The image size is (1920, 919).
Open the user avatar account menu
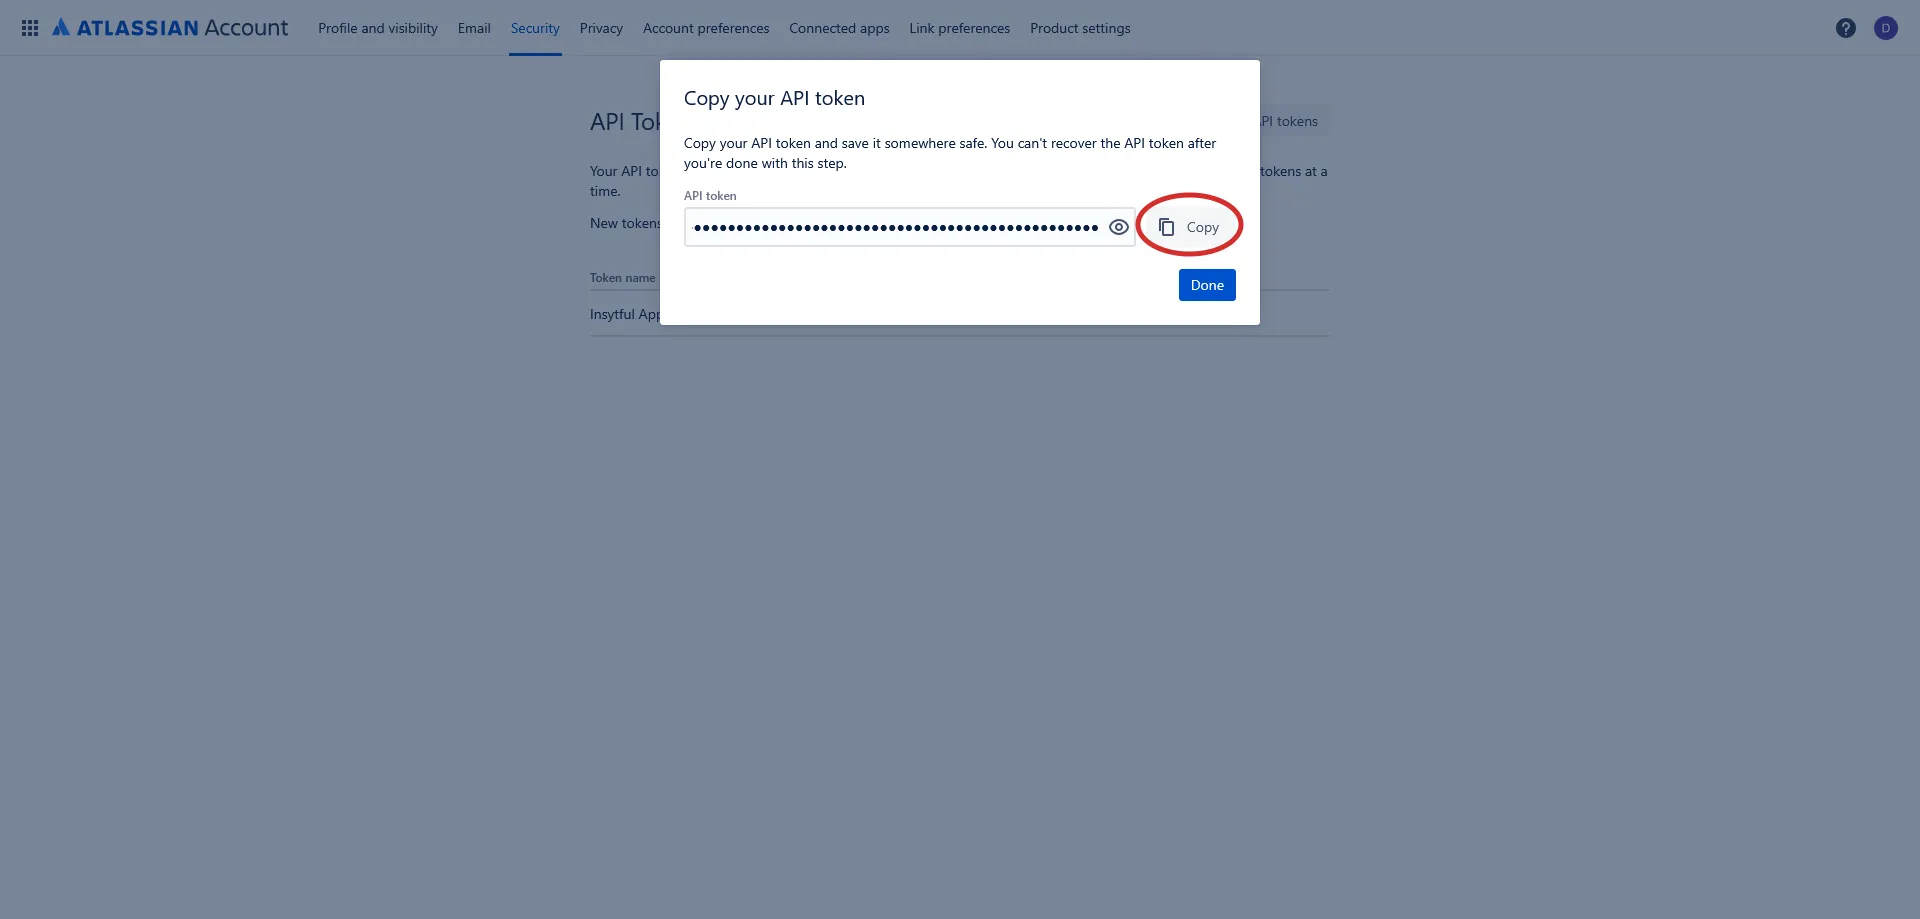click(1885, 28)
